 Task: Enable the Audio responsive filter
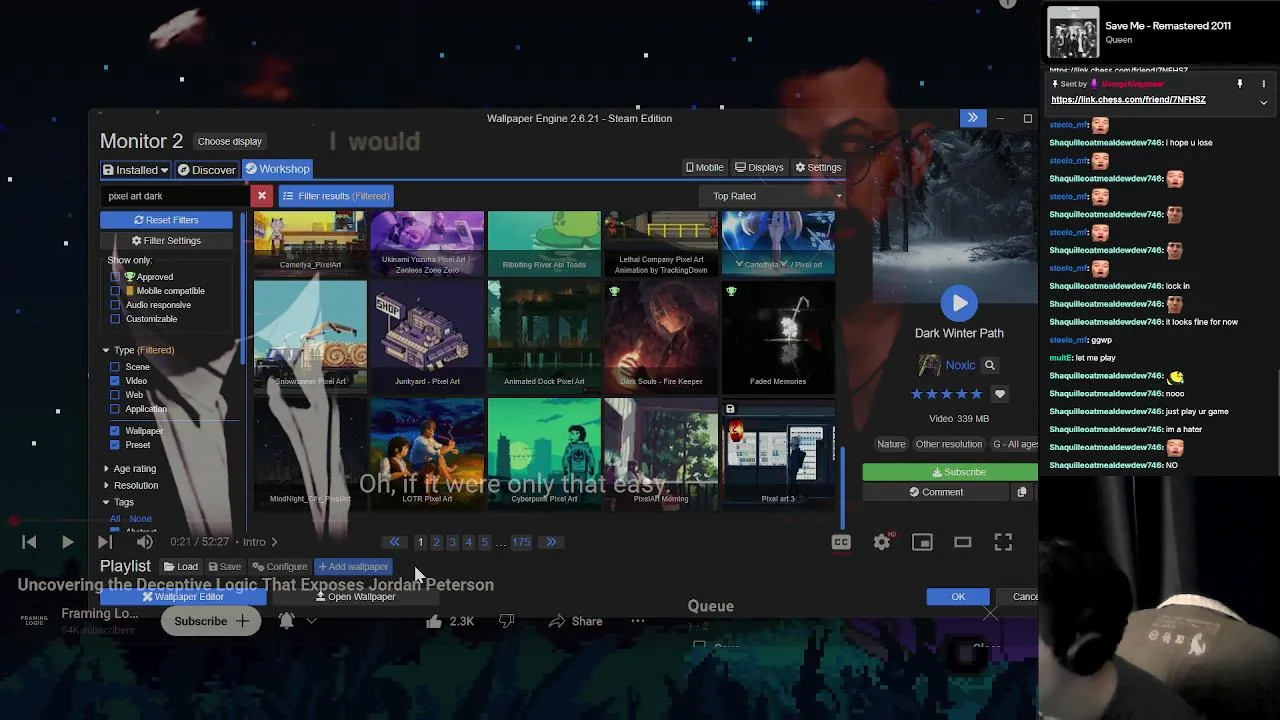pos(115,305)
